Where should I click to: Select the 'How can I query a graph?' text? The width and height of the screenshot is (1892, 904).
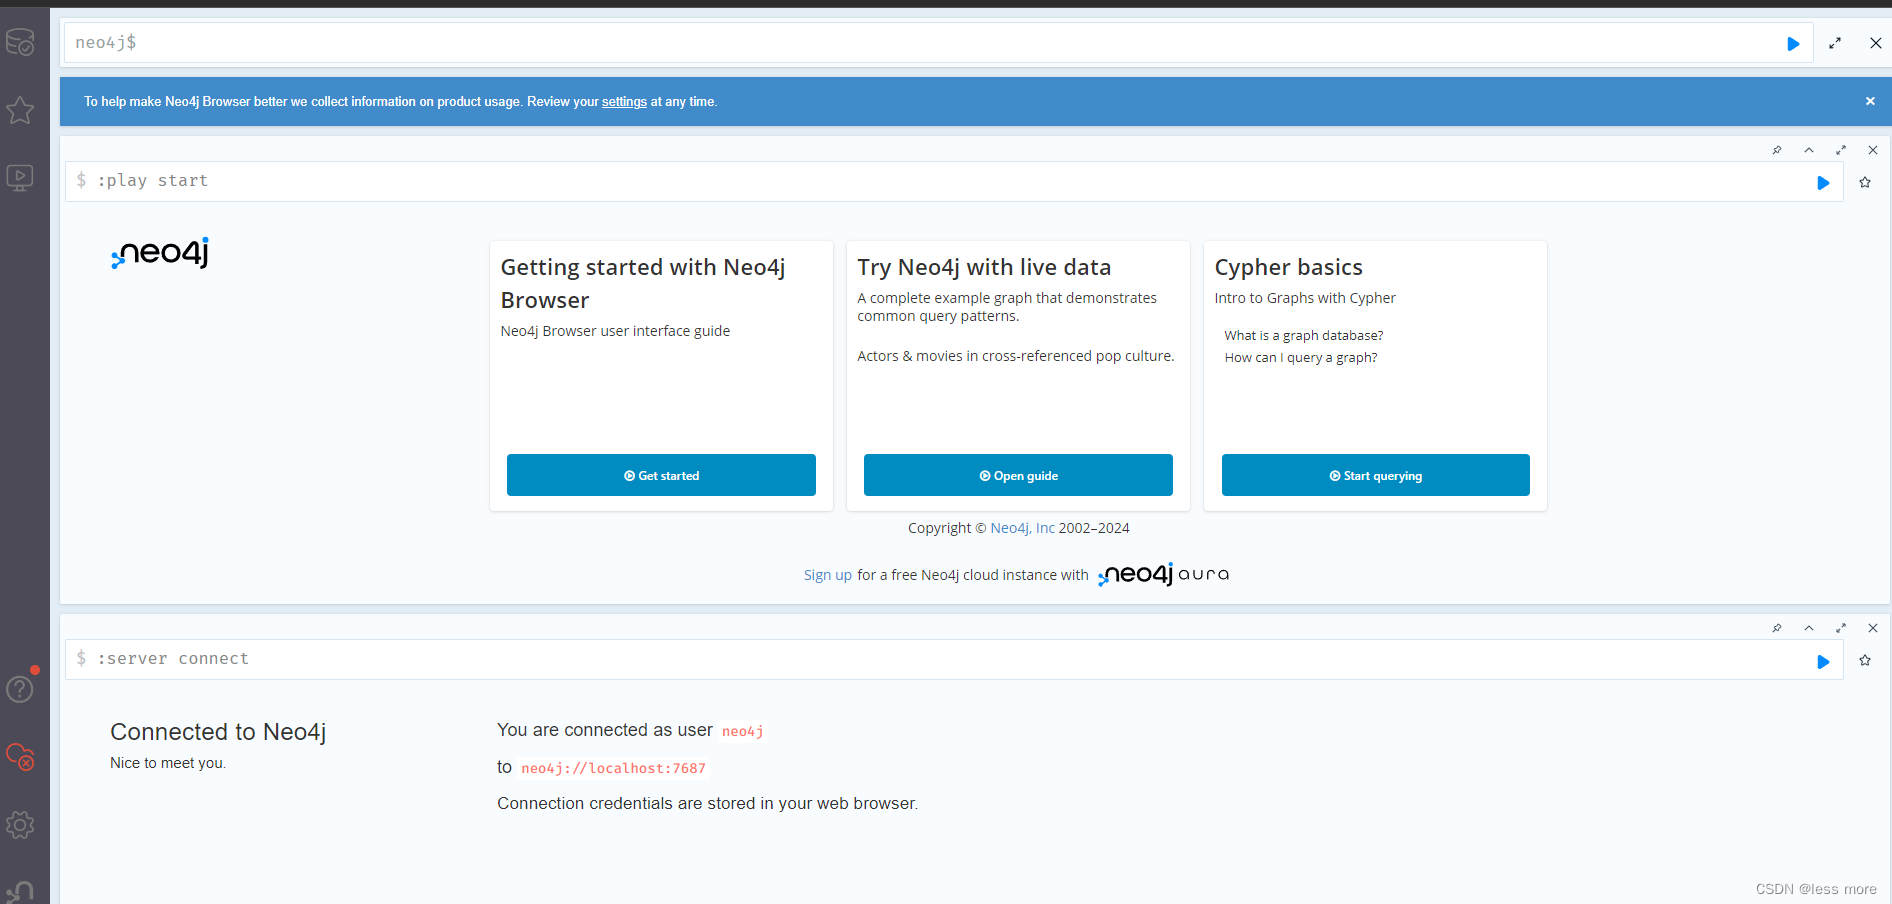pyautogui.click(x=1301, y=358)
